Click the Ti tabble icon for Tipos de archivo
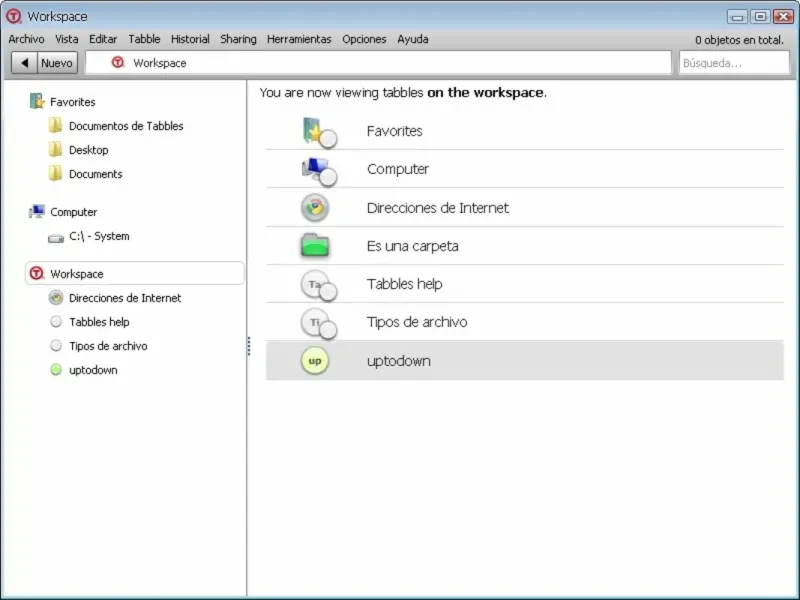The width and height of the screenshot is (800, 600). point(319,323)
